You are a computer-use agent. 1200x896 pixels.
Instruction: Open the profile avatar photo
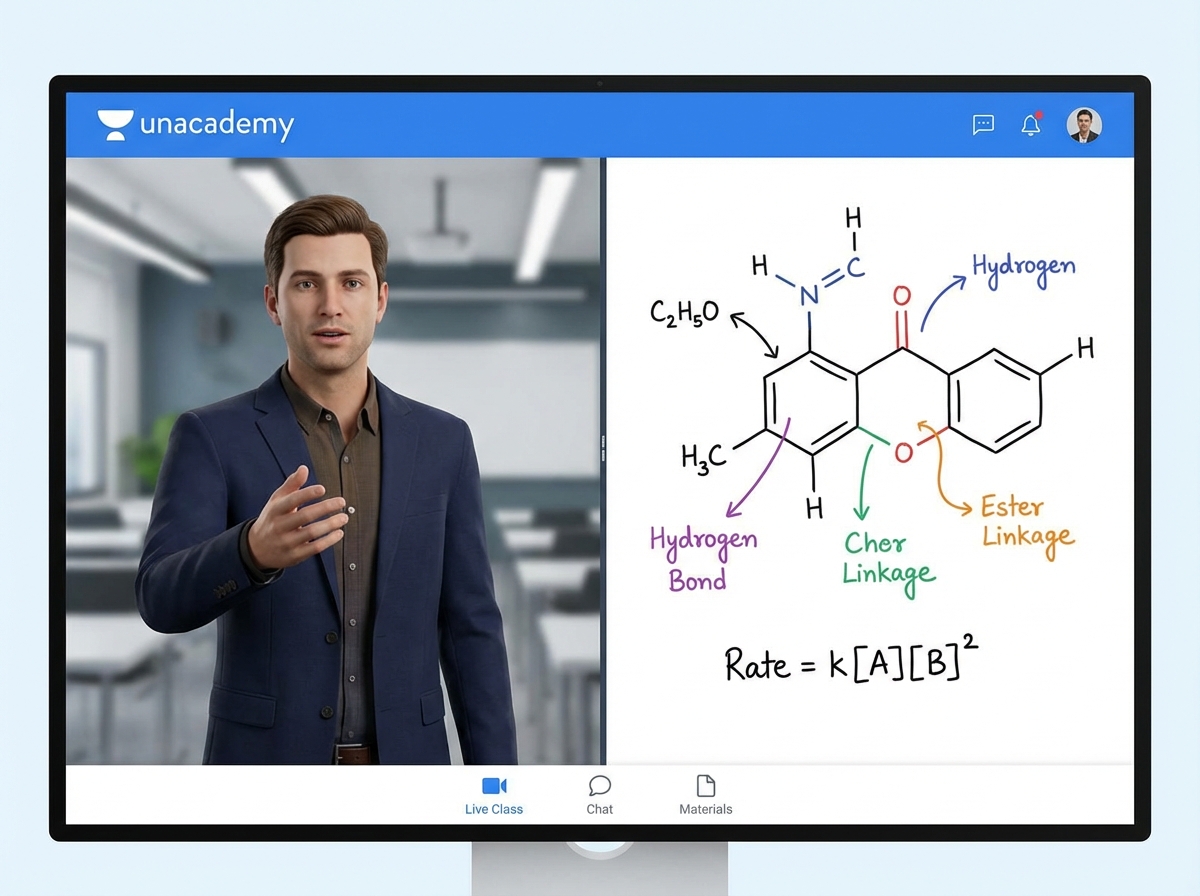1085,124
